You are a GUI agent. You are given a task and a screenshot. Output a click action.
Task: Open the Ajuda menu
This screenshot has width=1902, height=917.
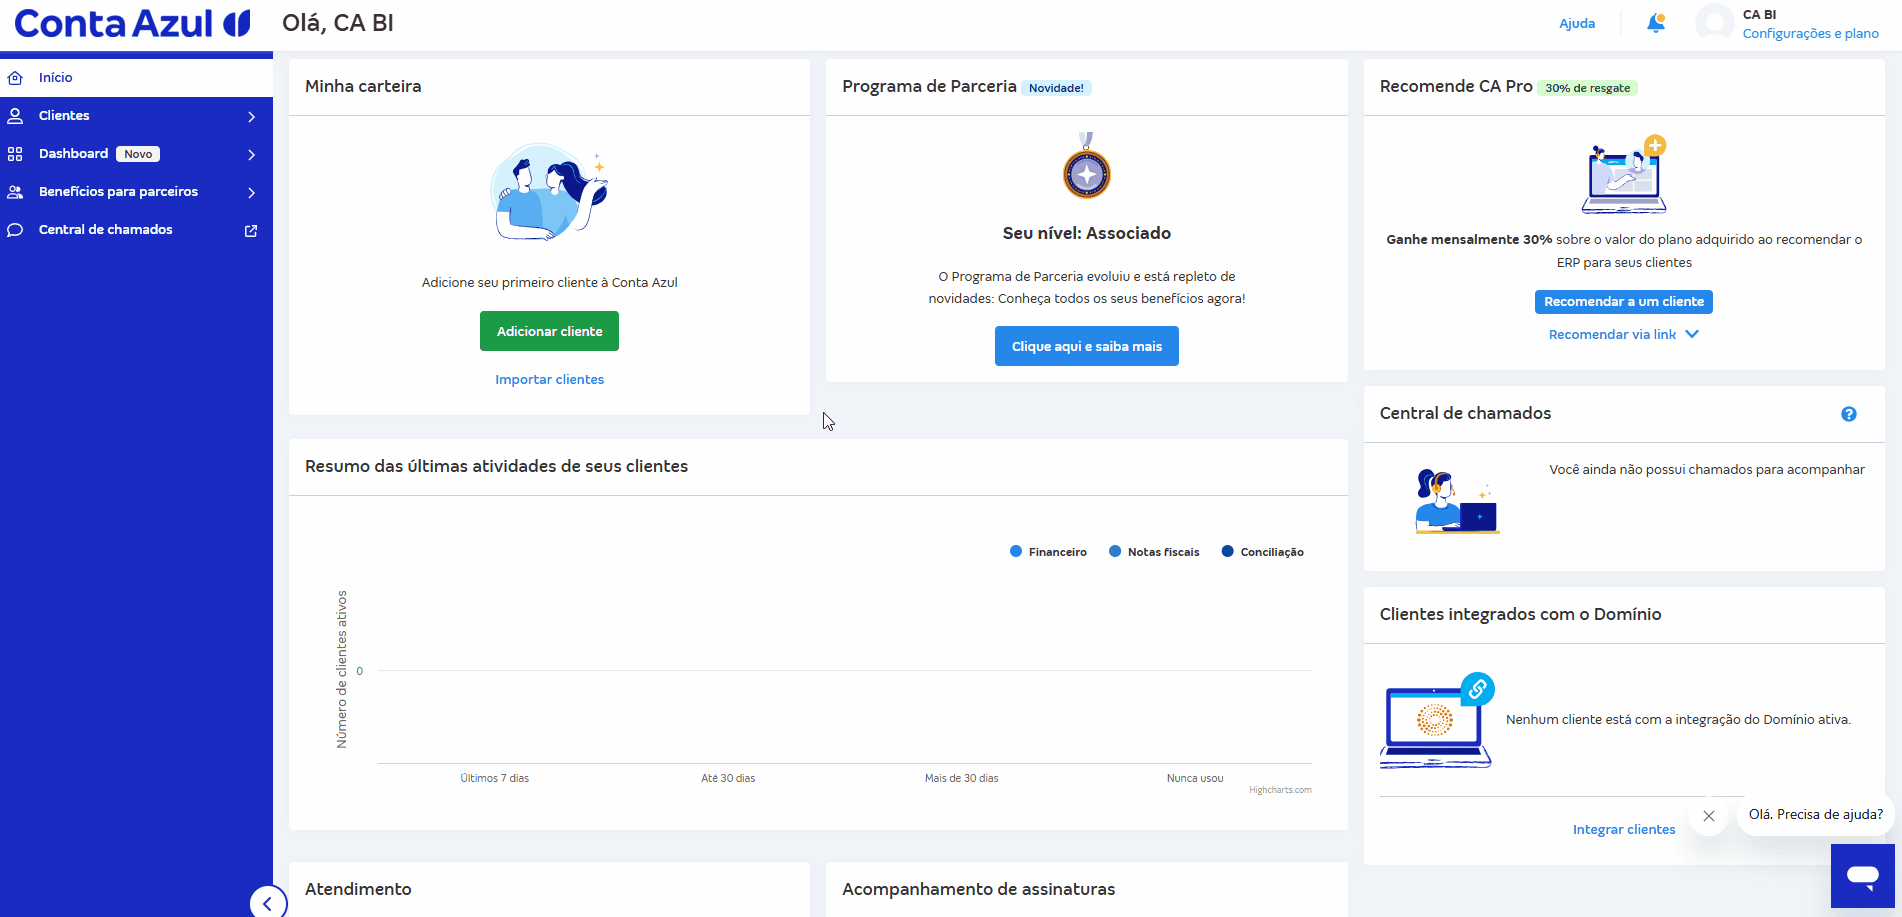point(1577,22)
